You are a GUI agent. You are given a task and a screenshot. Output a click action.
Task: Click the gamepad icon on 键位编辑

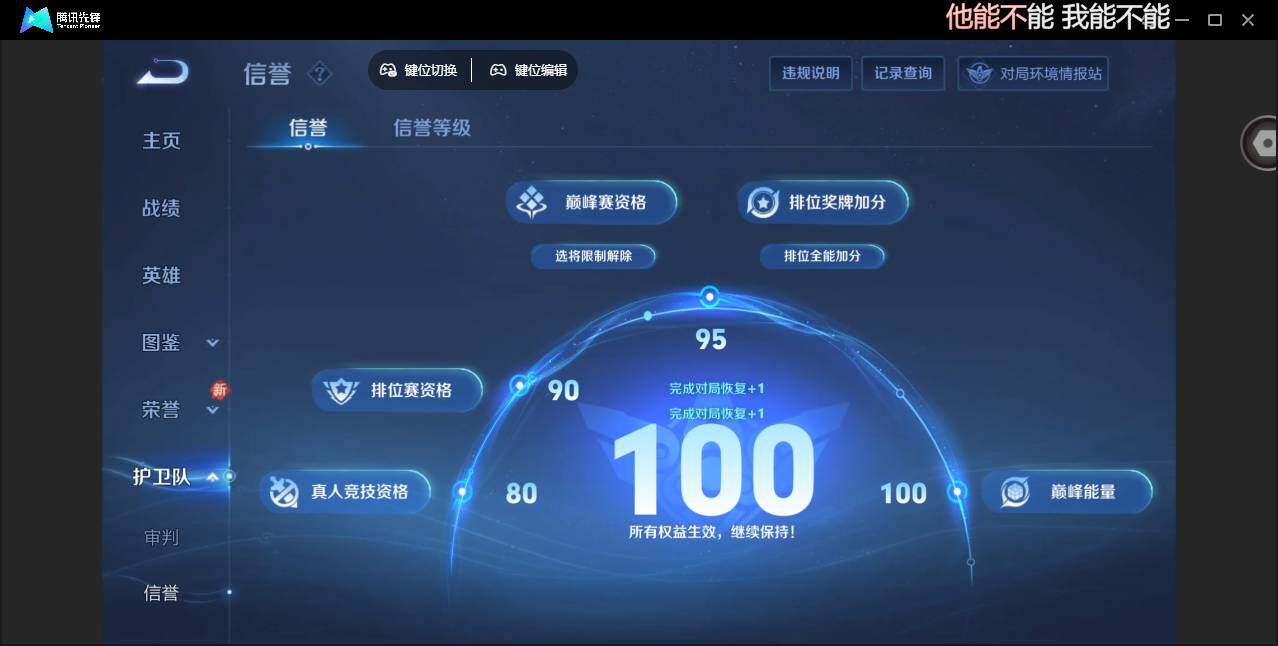click(x=497, y=70)
